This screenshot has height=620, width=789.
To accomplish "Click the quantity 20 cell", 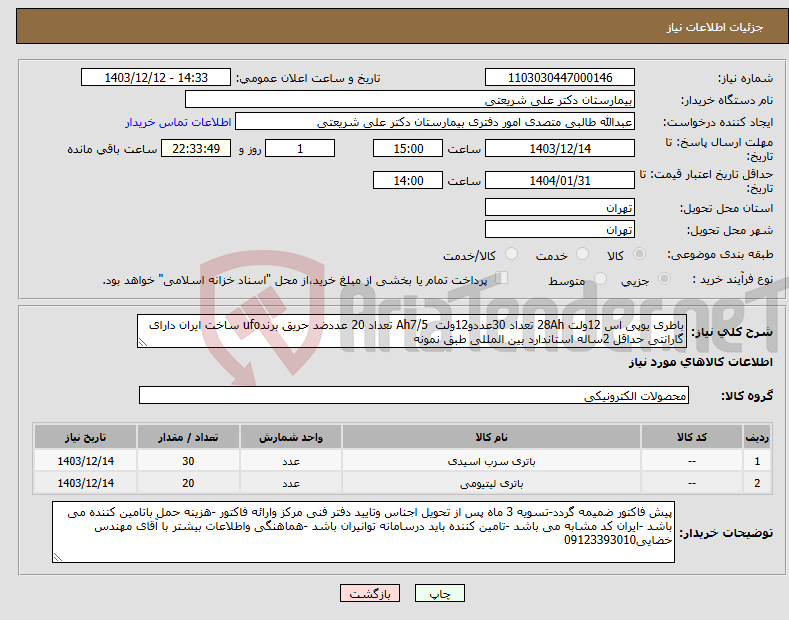I will coord(188,483).
